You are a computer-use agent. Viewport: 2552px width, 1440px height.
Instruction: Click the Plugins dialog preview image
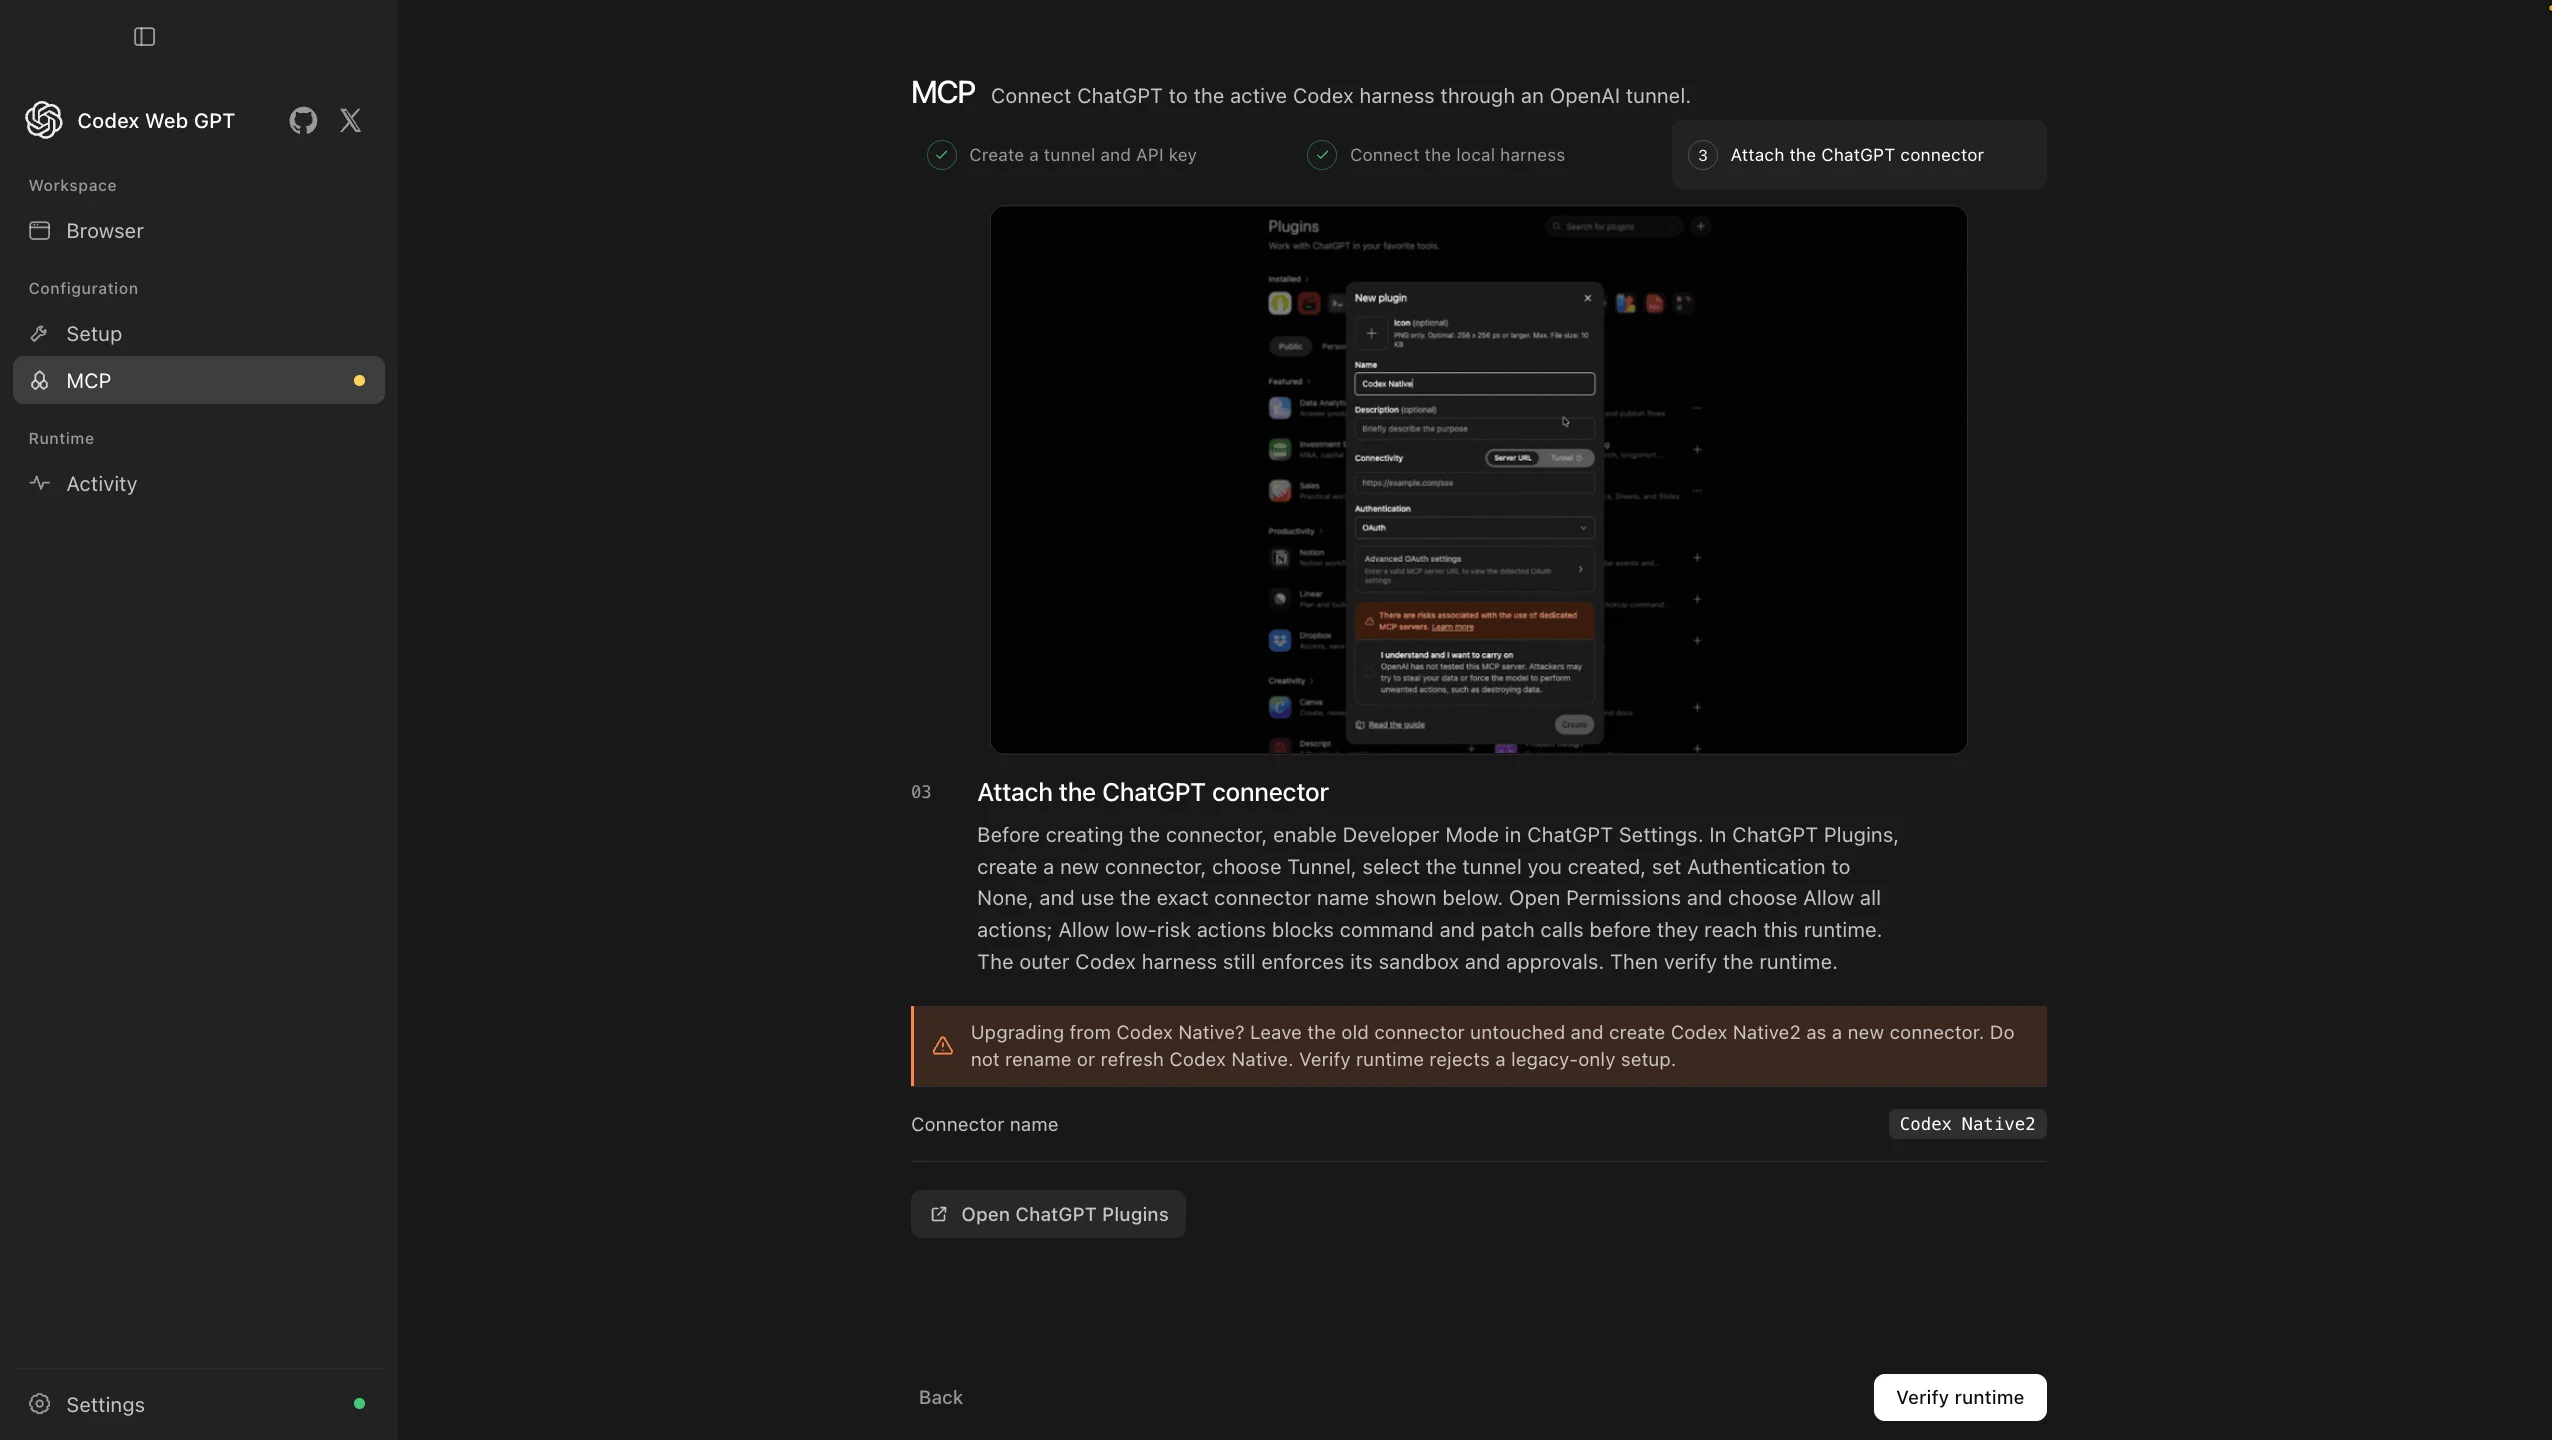pos(1478,480)
